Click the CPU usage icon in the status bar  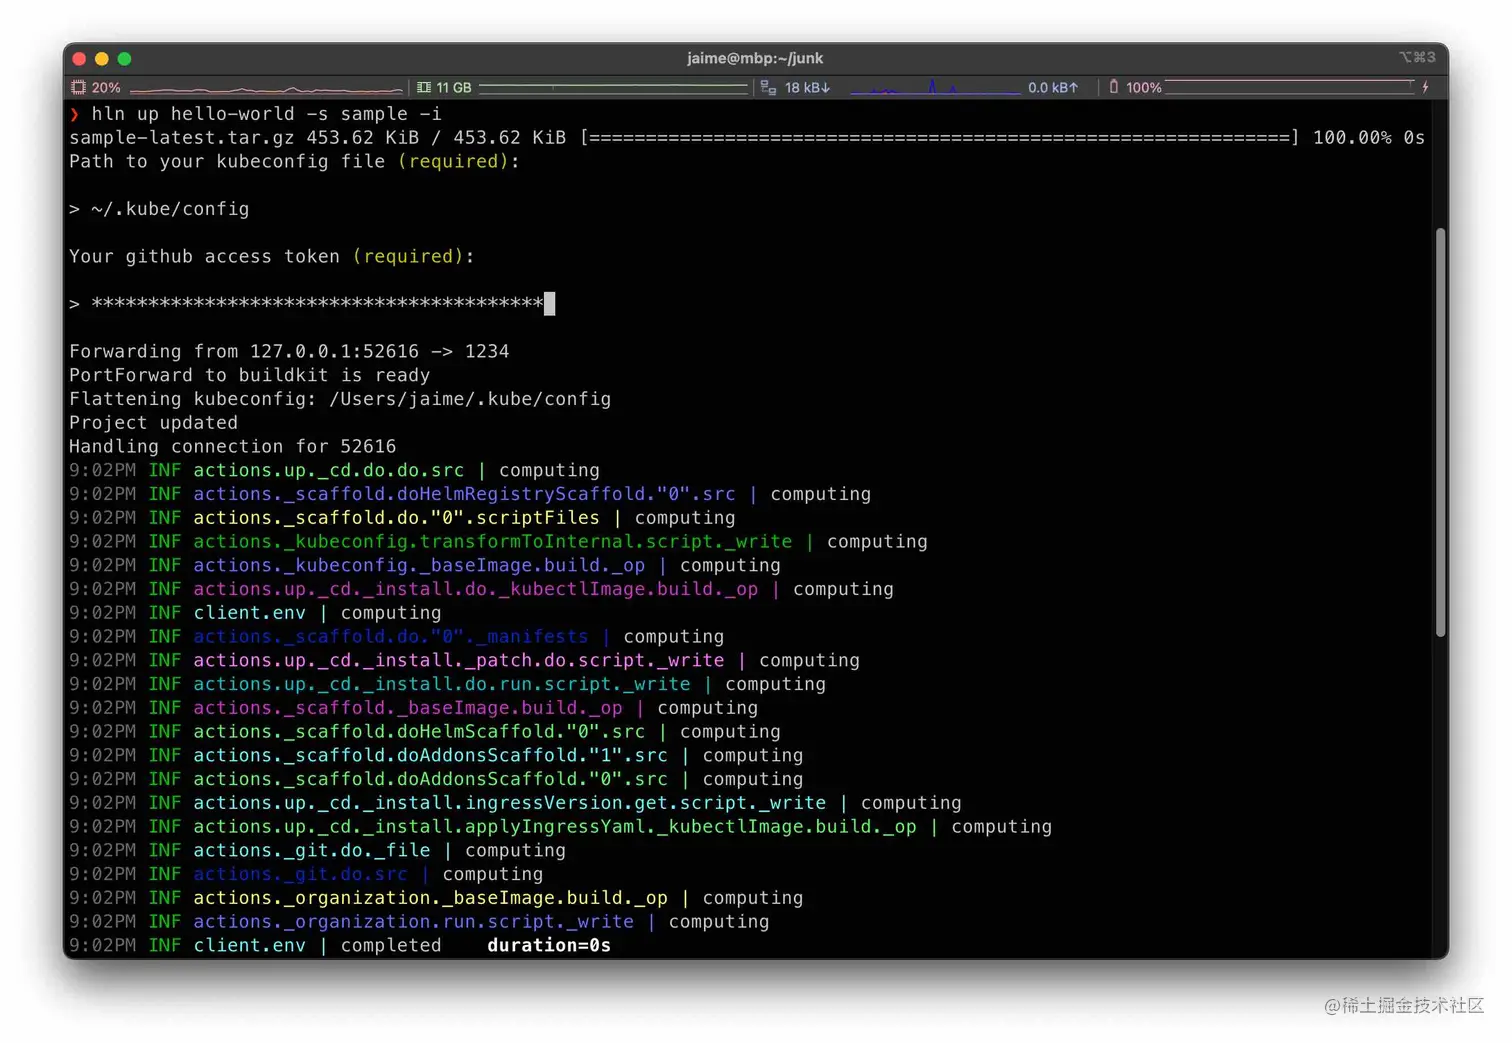(78, 87)
